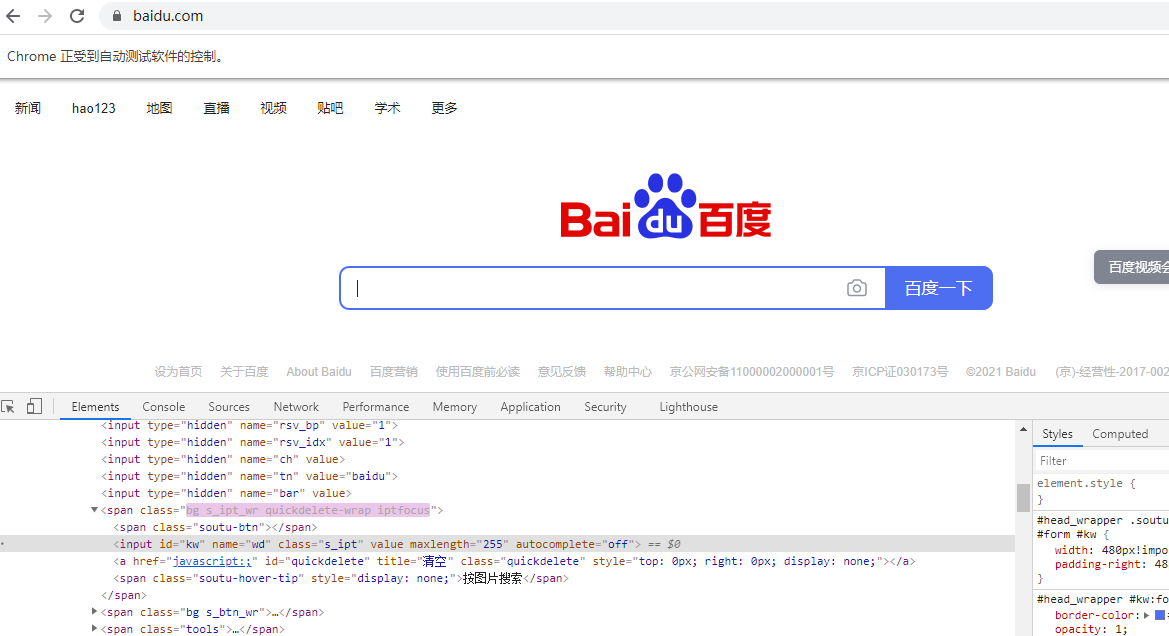Click the 百度营销 footer link
This screenshot has height=636, width=1169.
pos(394,371)
